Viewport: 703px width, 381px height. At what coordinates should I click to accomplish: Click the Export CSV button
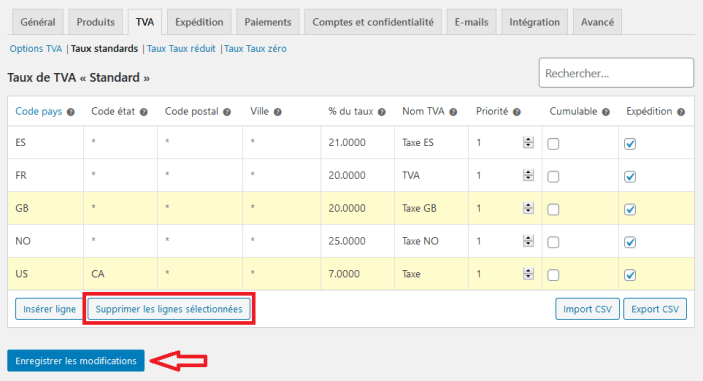[655, 309]
